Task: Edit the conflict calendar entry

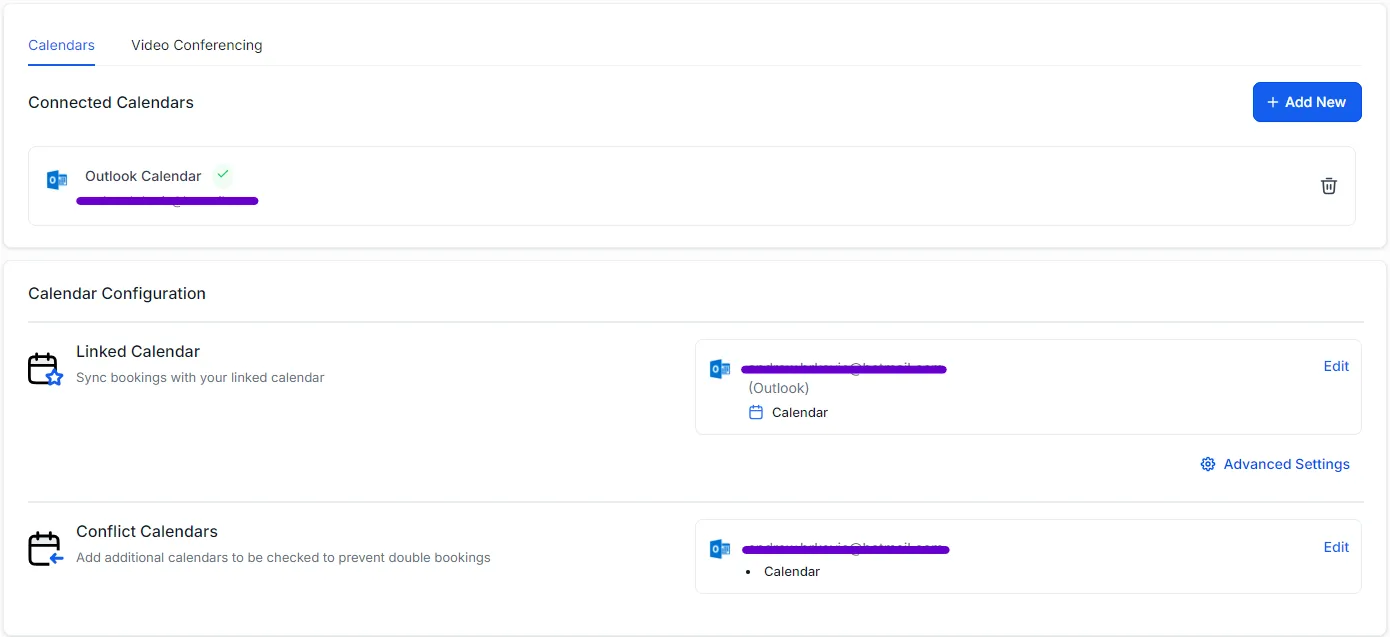Action: click(x=1336, y=547)
